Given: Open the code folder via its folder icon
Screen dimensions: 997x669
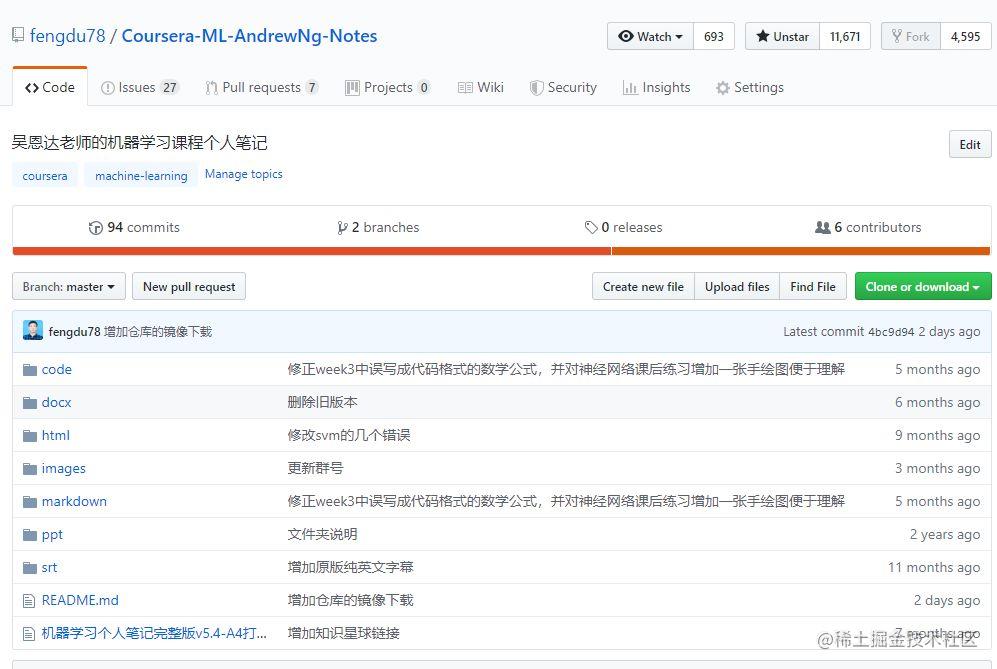Looking at the screenshot, I should tap(30, 369).
